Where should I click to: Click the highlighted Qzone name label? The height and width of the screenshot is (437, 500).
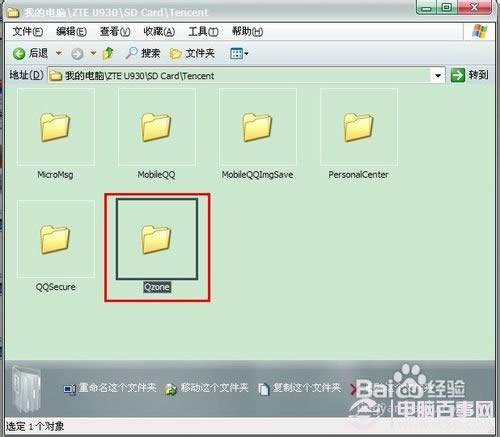[157, 287]
